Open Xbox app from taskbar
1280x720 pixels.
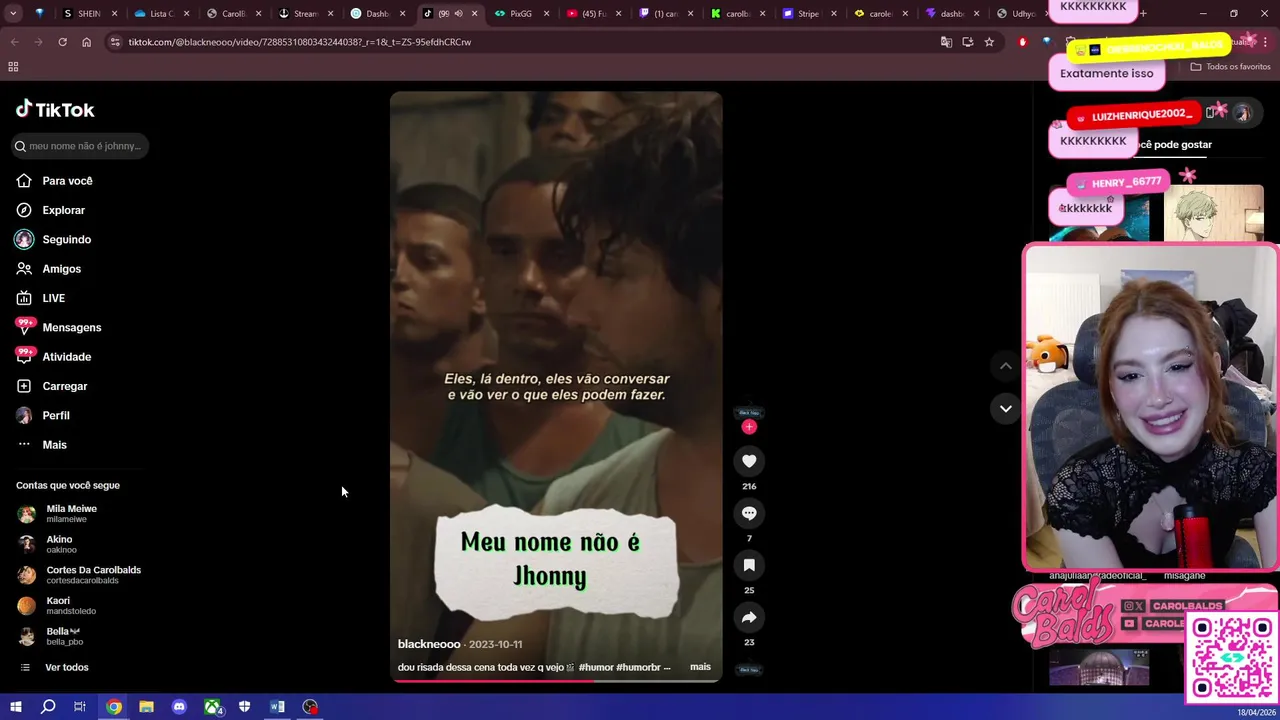[x=213, y=707]
